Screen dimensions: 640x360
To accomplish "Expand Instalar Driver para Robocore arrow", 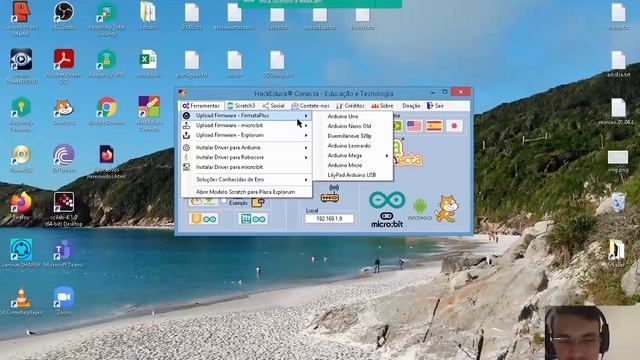I will [306, 157].
